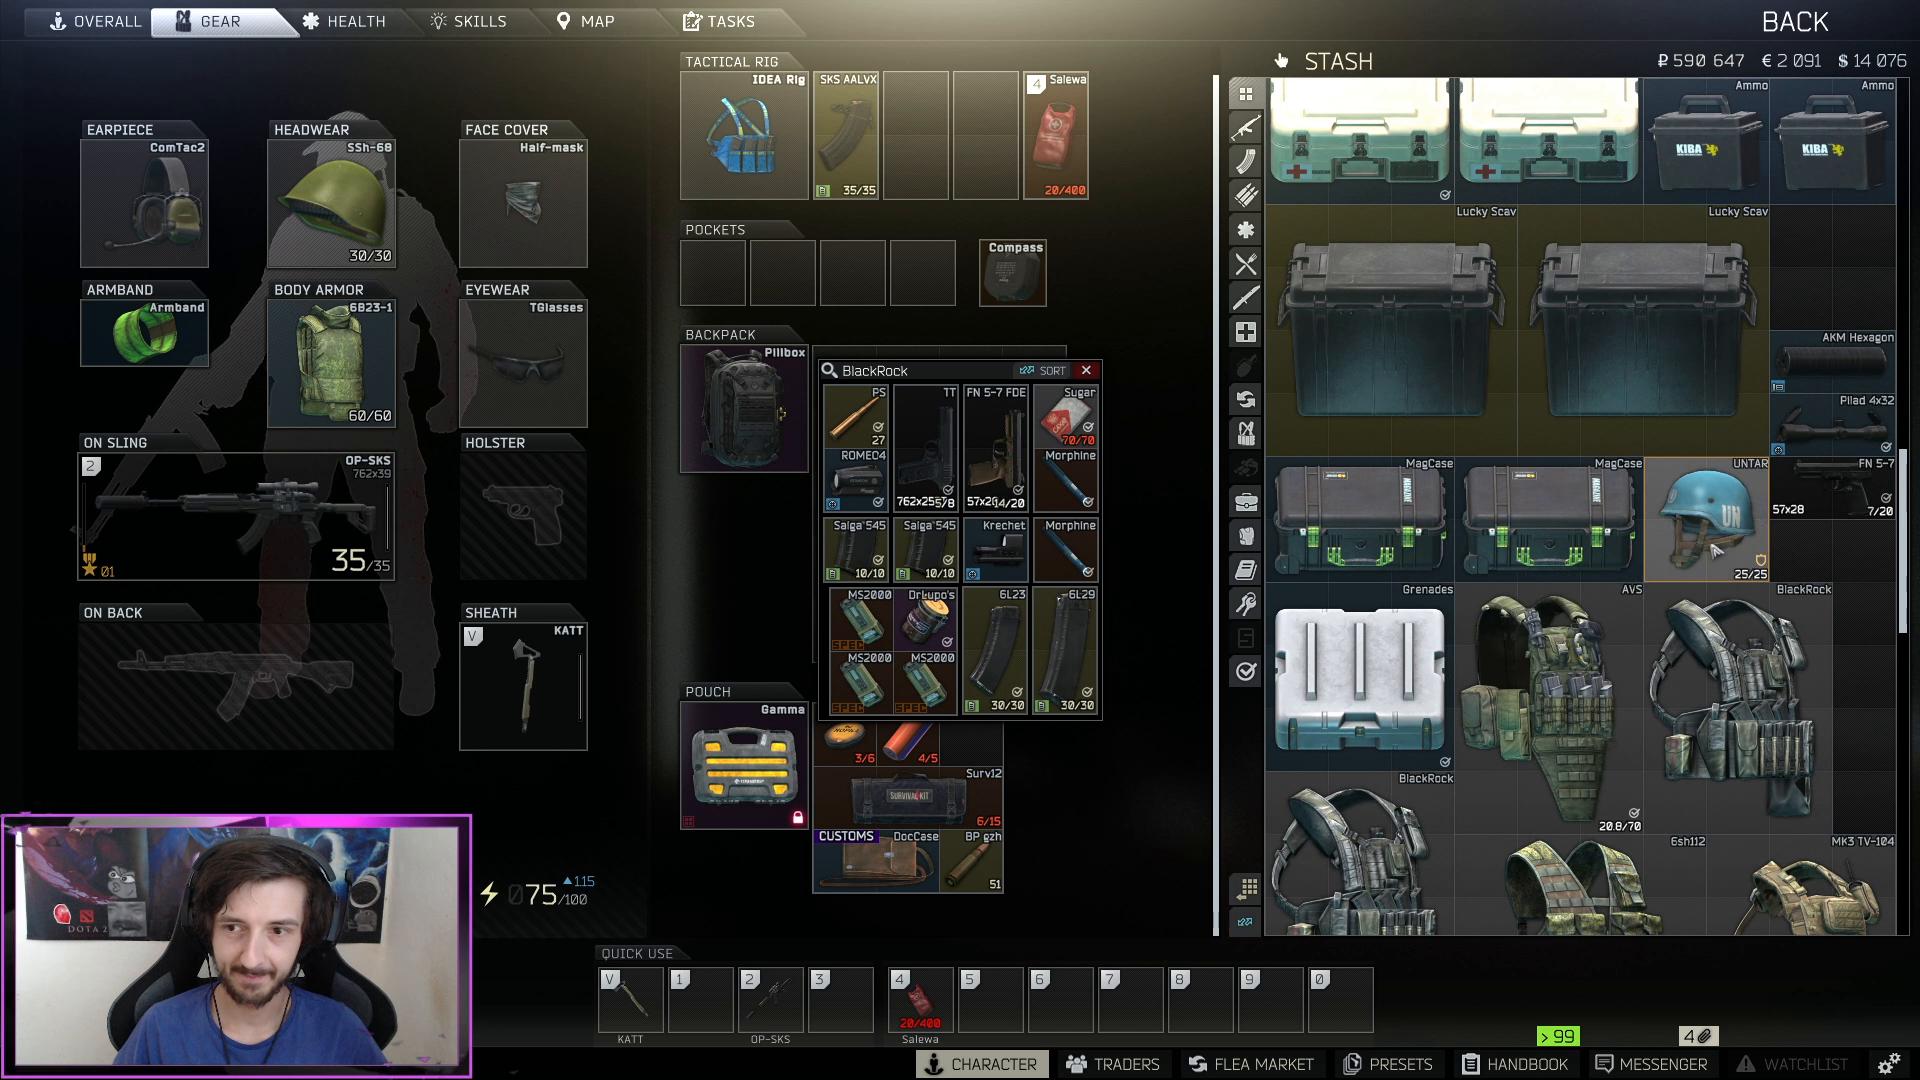Filter stash by quest checkmark icon
Viewport: 1920px width, 1080px height.
(x=1245, y=672)
